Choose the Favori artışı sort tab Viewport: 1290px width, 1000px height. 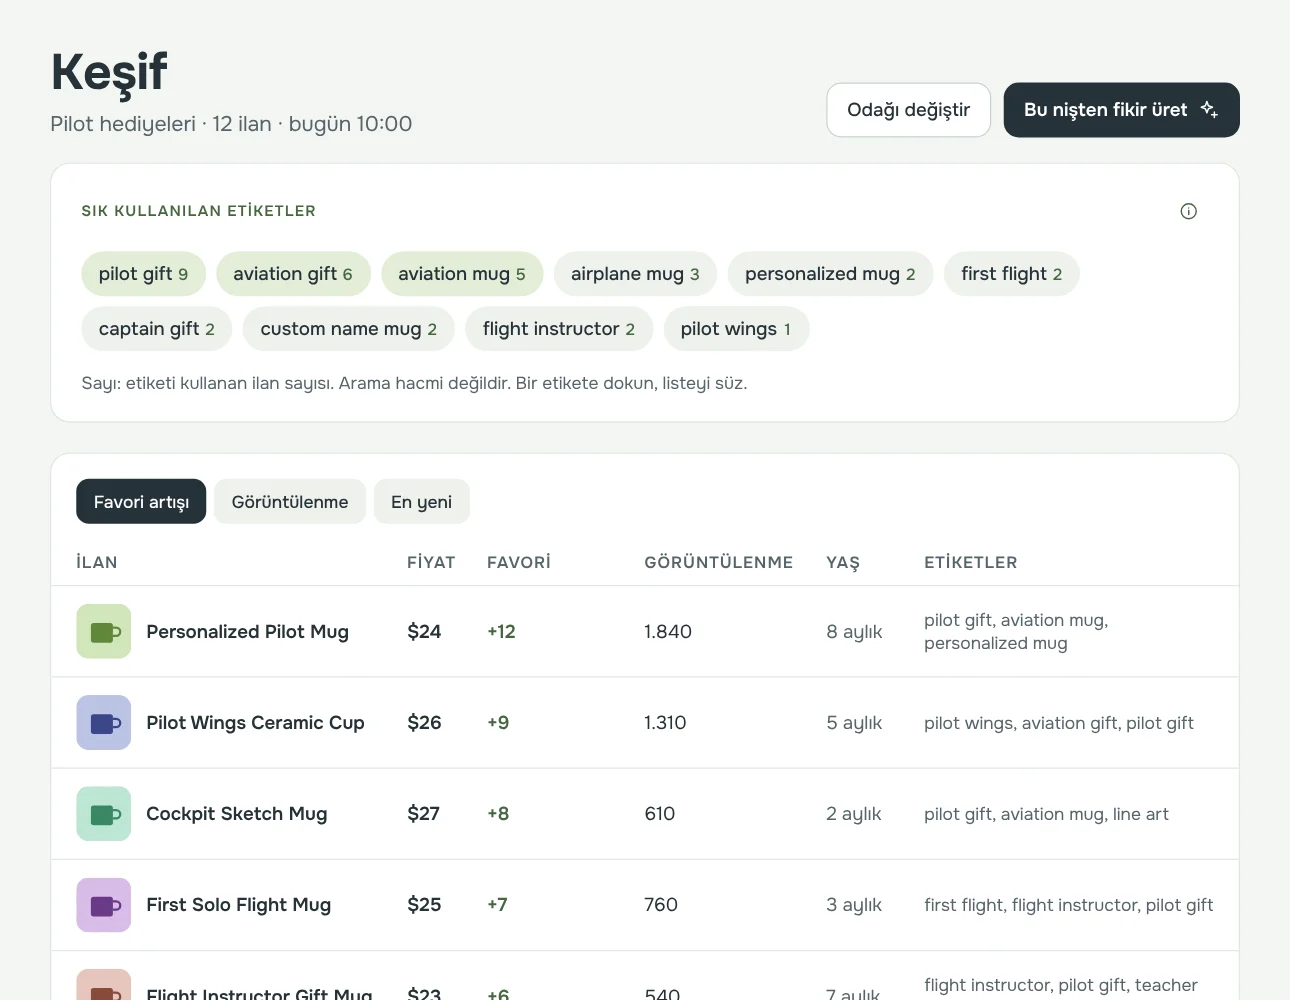141,501
